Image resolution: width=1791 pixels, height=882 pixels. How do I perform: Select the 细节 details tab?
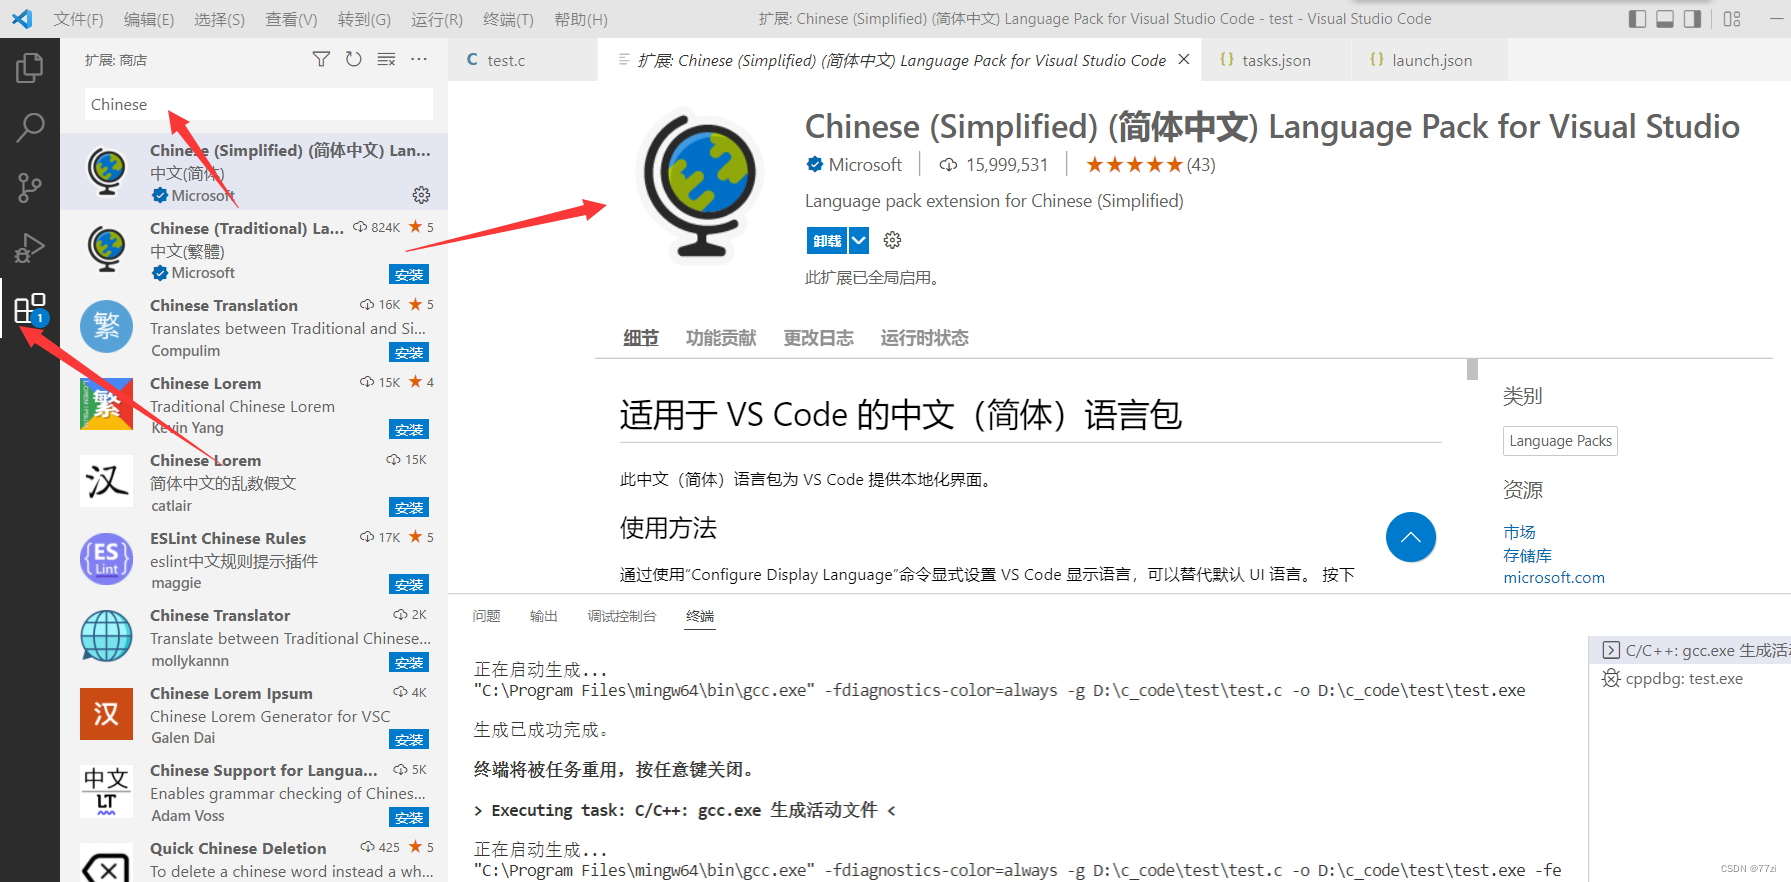(x=640, y=338)
